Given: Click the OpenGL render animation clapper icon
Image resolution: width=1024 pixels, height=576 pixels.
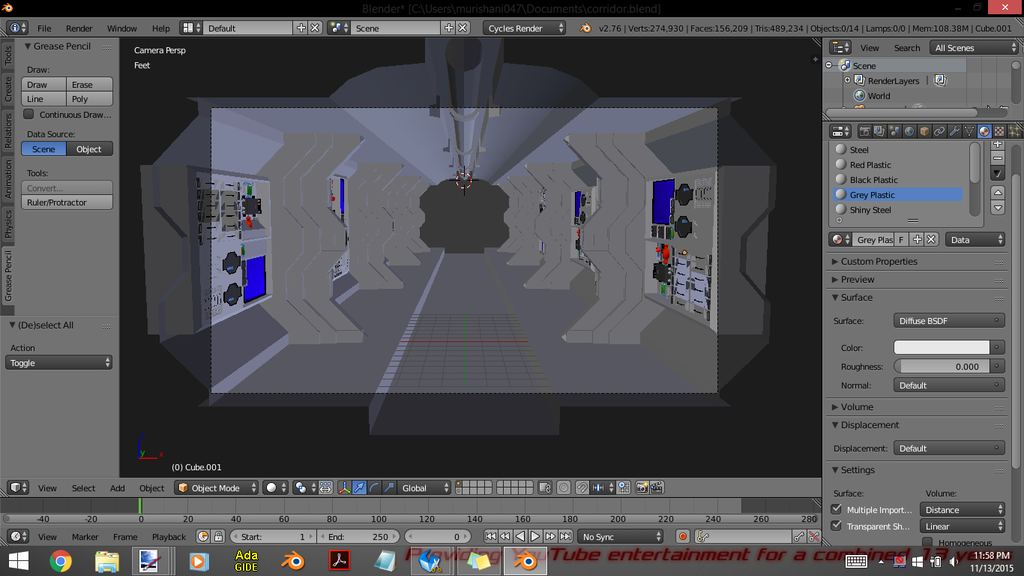Looking at the screenshot, I should pos(657,488).
